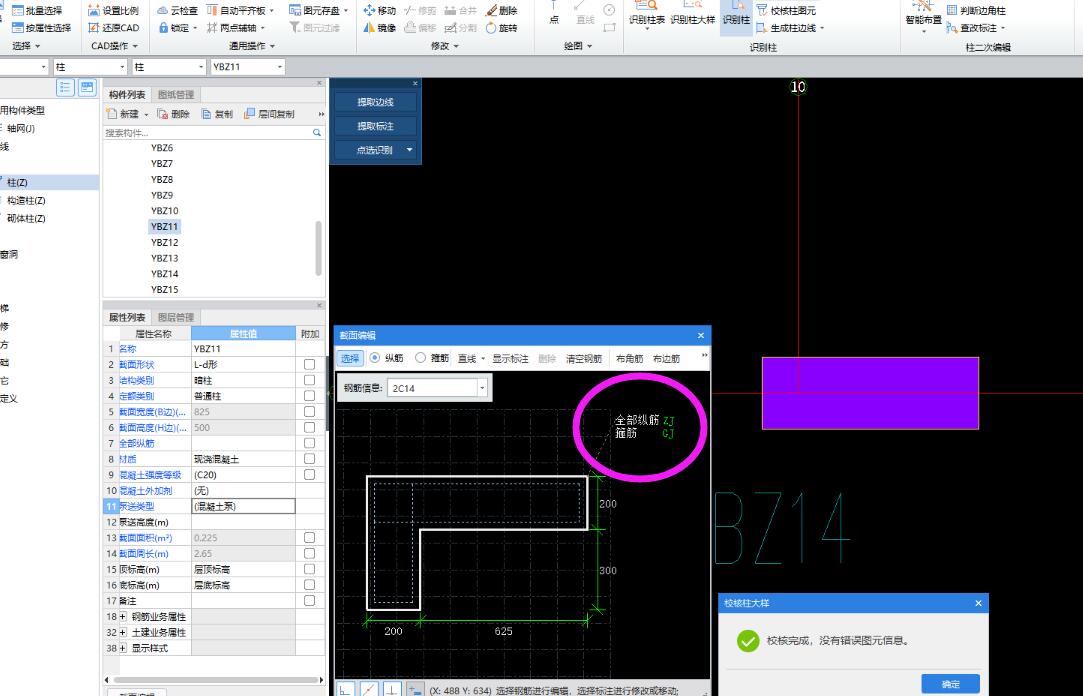Click the orthogonal snap icon in section editor
This screenshot has width=1083, height=696.
point(346,690)
